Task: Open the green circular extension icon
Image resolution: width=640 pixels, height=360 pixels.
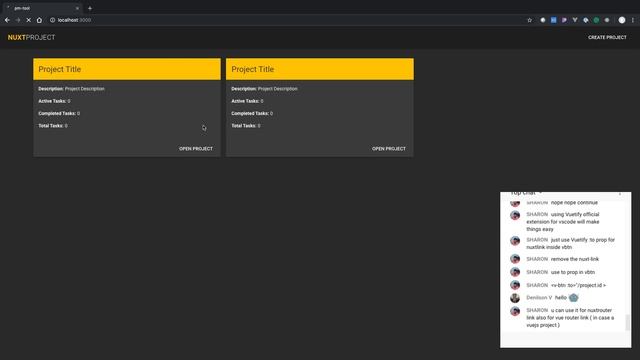Action: (596, 20)
